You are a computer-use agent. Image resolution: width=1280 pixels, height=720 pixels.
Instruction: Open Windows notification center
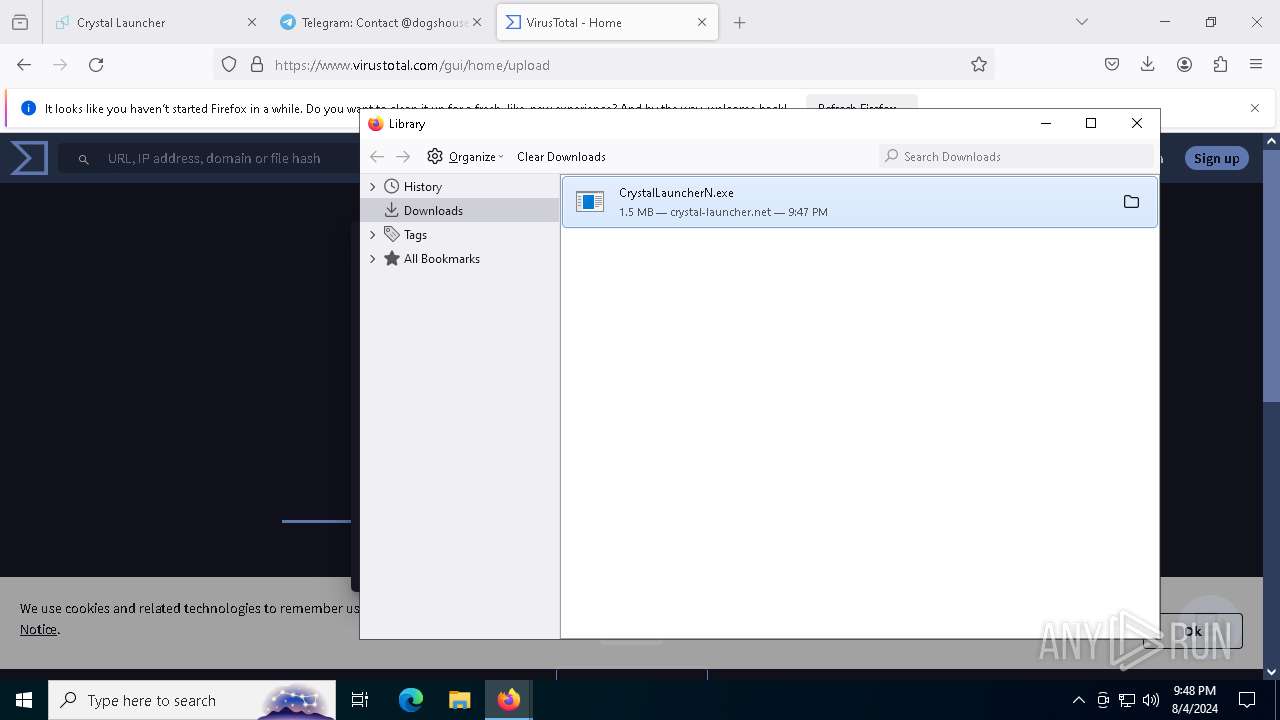click(1247, 700)
